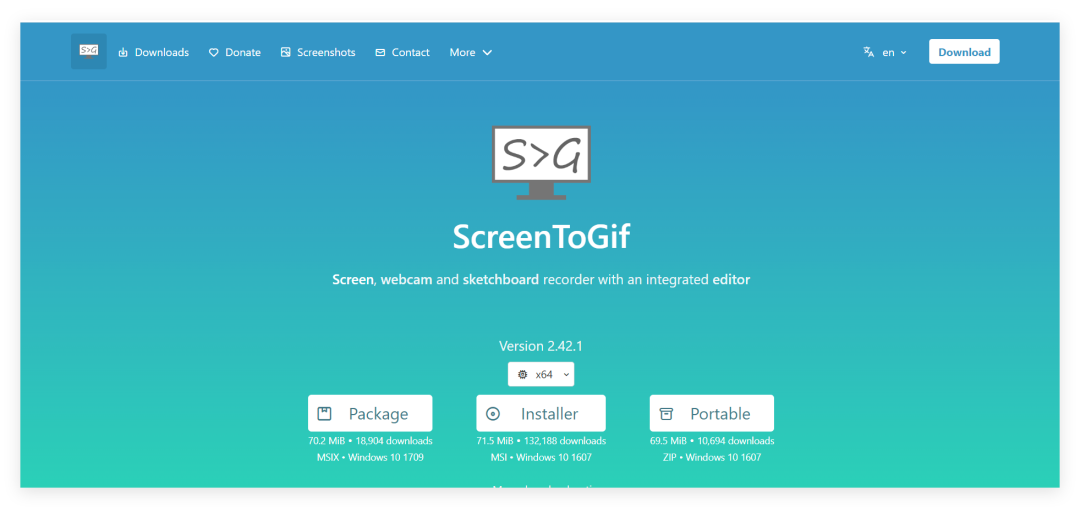Viewport: 1080px width, 508px height.
Task: Click the 70.2 MiB • 18,904 downloads text
Action: [371, 441]
